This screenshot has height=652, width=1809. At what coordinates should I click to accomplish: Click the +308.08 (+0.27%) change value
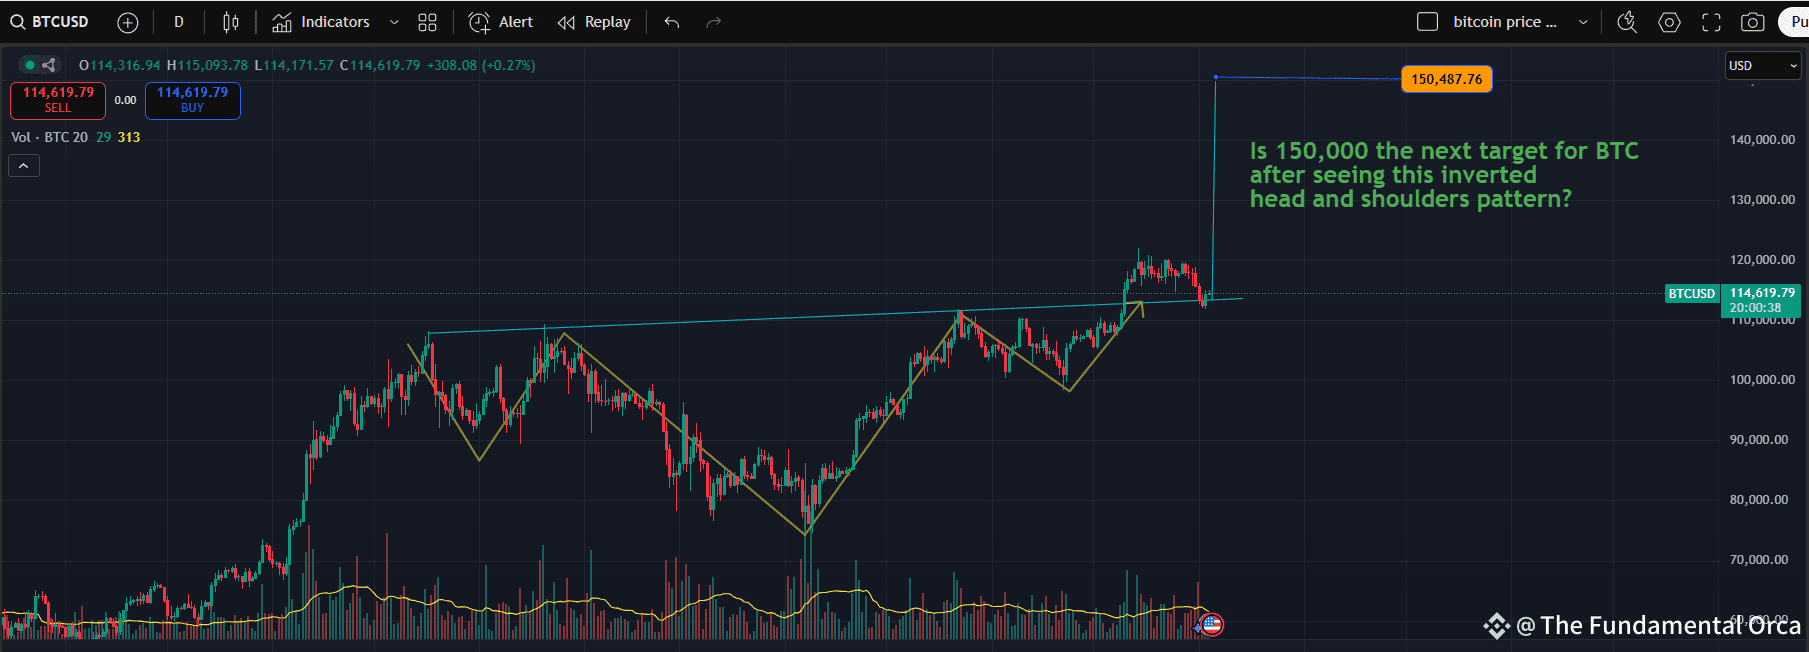coord(481,65)
